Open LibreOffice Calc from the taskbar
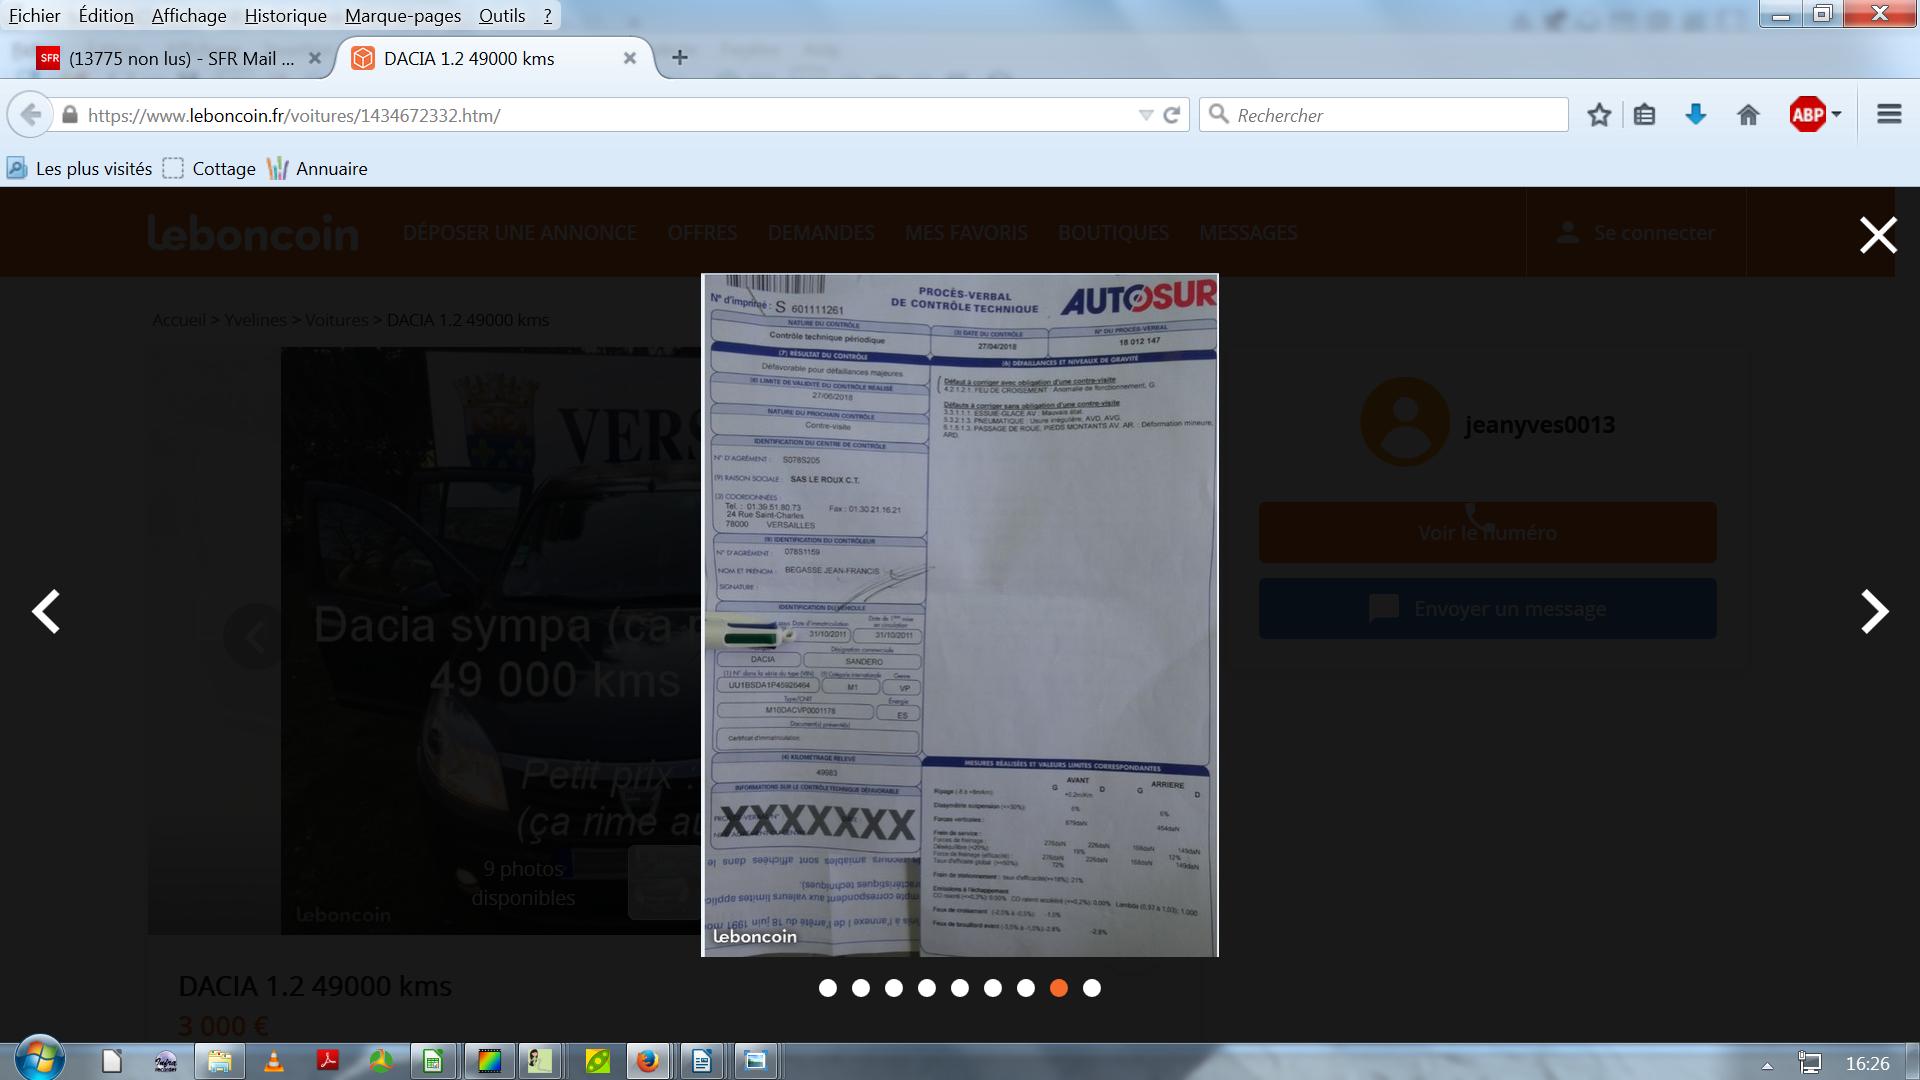This screenshot has height=1080, width=1920. pos(433,1061)
